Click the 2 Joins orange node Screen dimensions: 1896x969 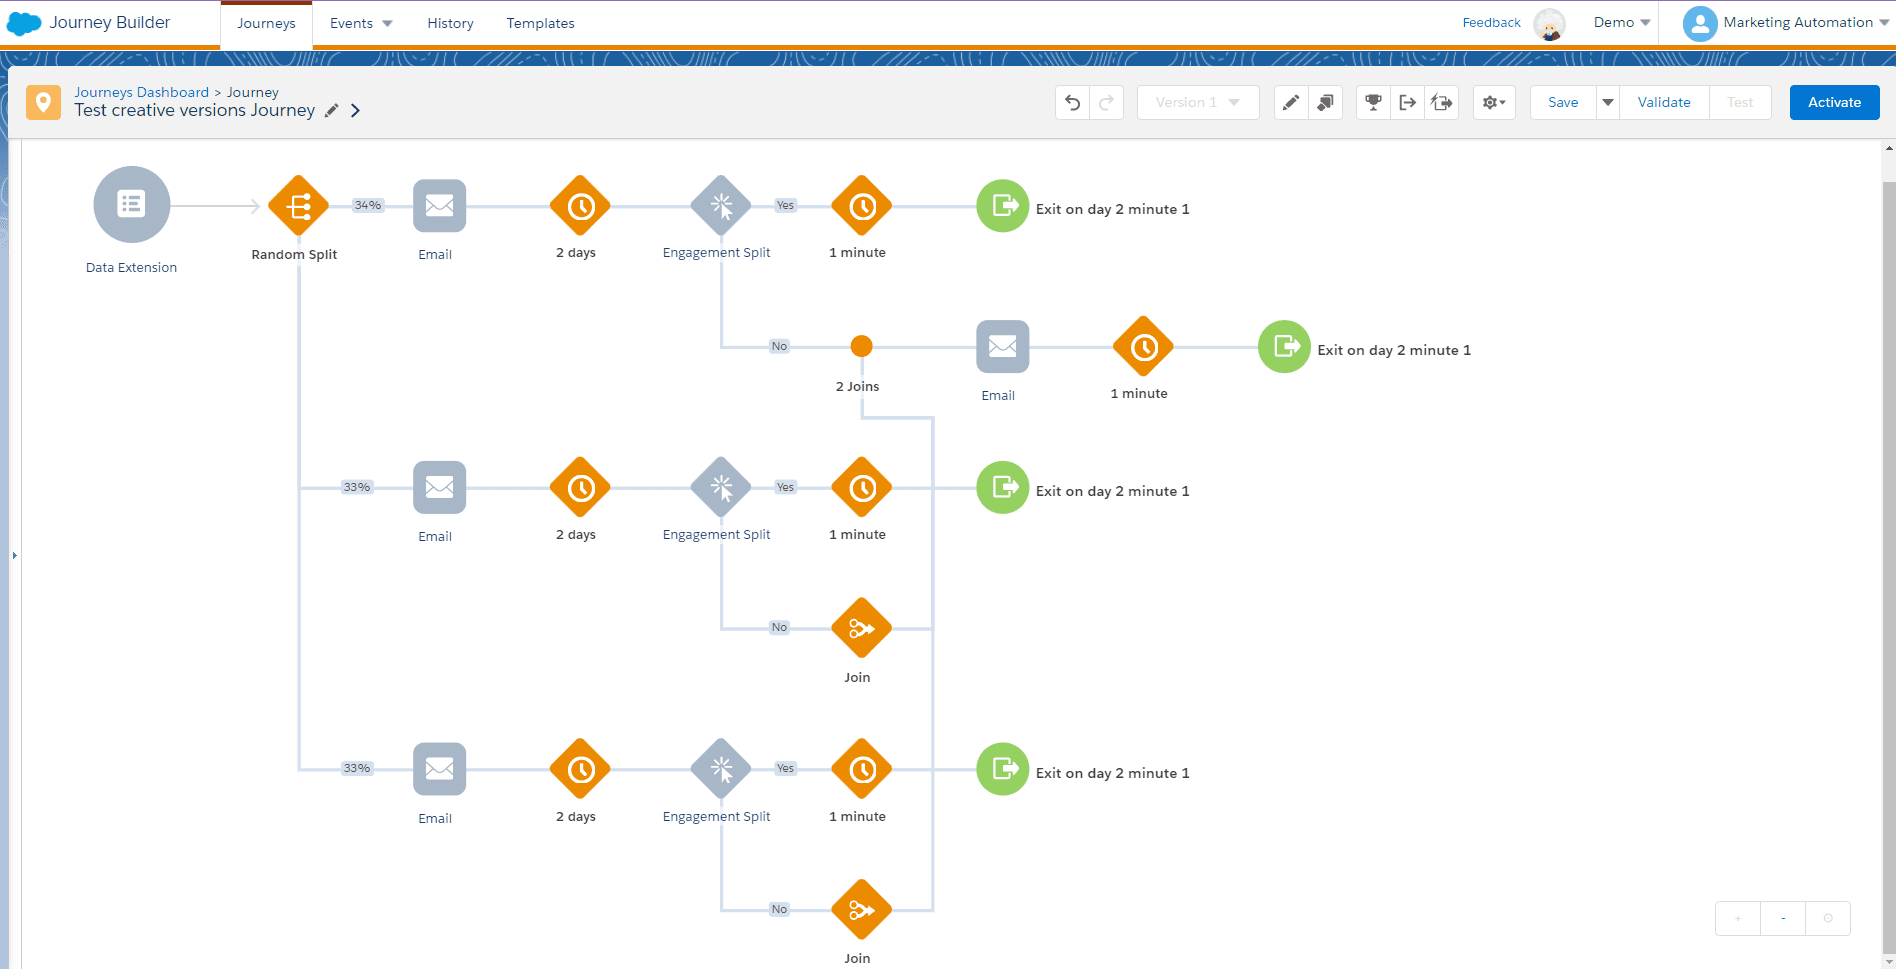tap(861, 346)
